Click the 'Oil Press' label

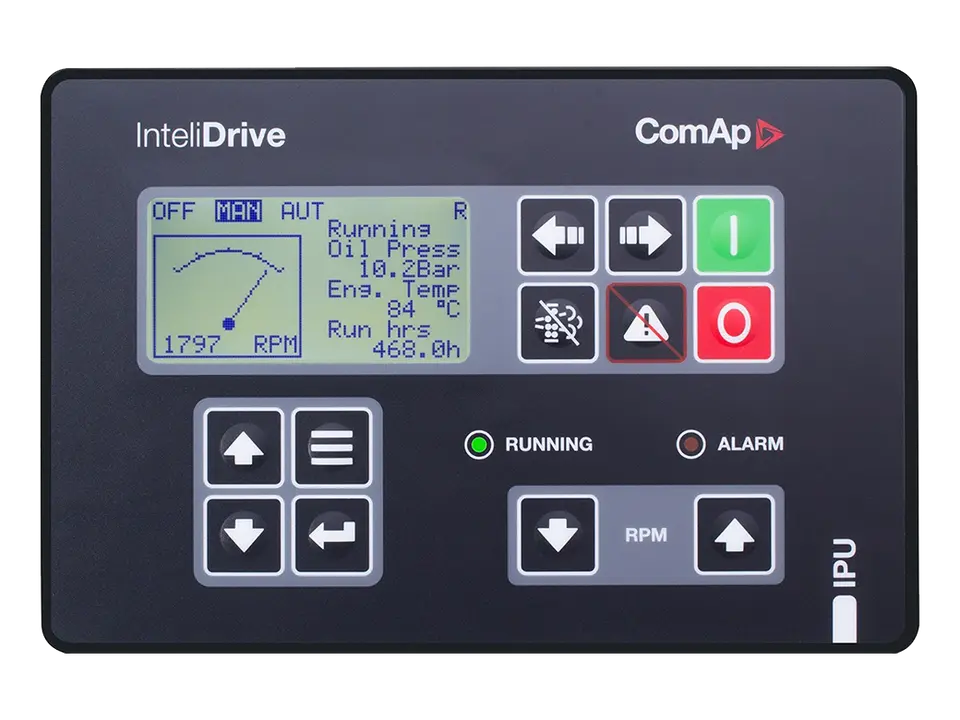click(394, 249)
